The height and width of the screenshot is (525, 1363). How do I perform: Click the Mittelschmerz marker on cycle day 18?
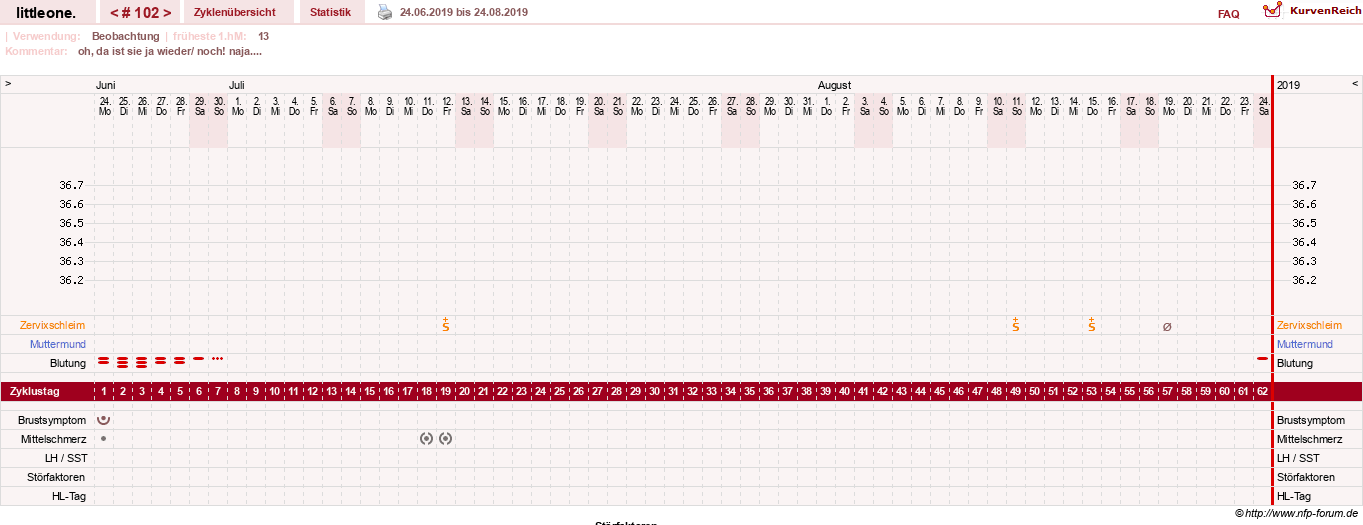(426, 438)
